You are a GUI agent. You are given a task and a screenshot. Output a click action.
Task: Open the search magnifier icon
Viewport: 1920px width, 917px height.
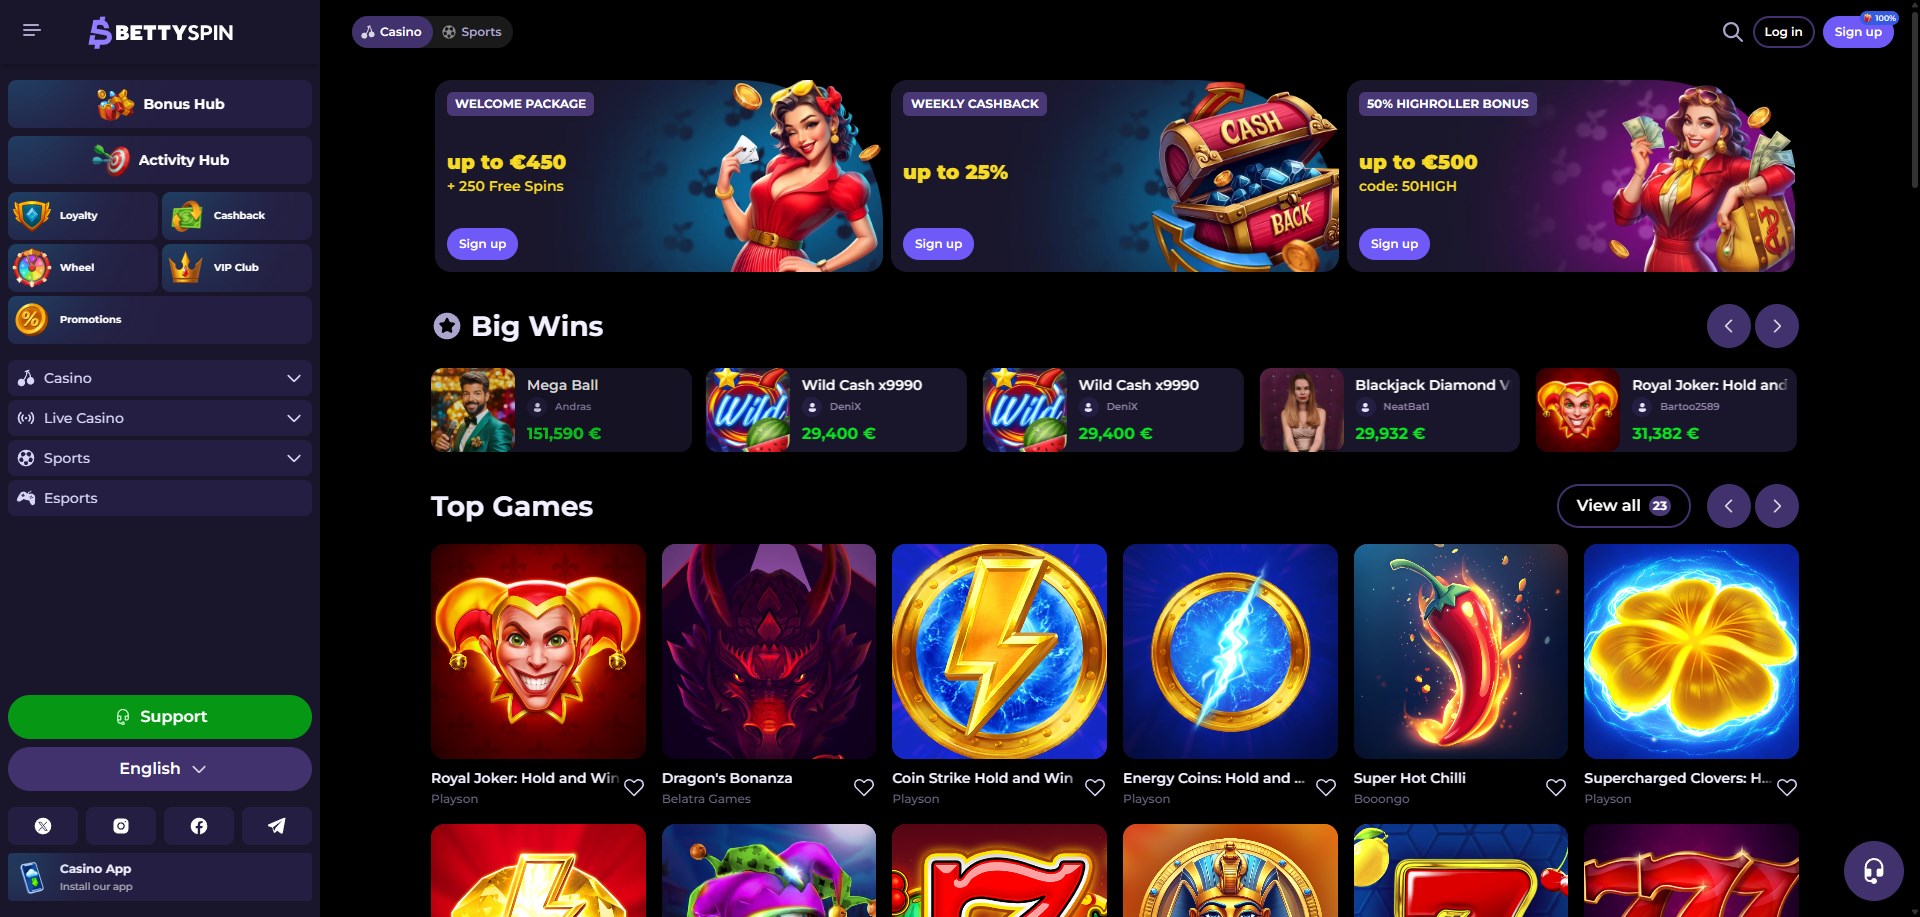[1732, 32]
